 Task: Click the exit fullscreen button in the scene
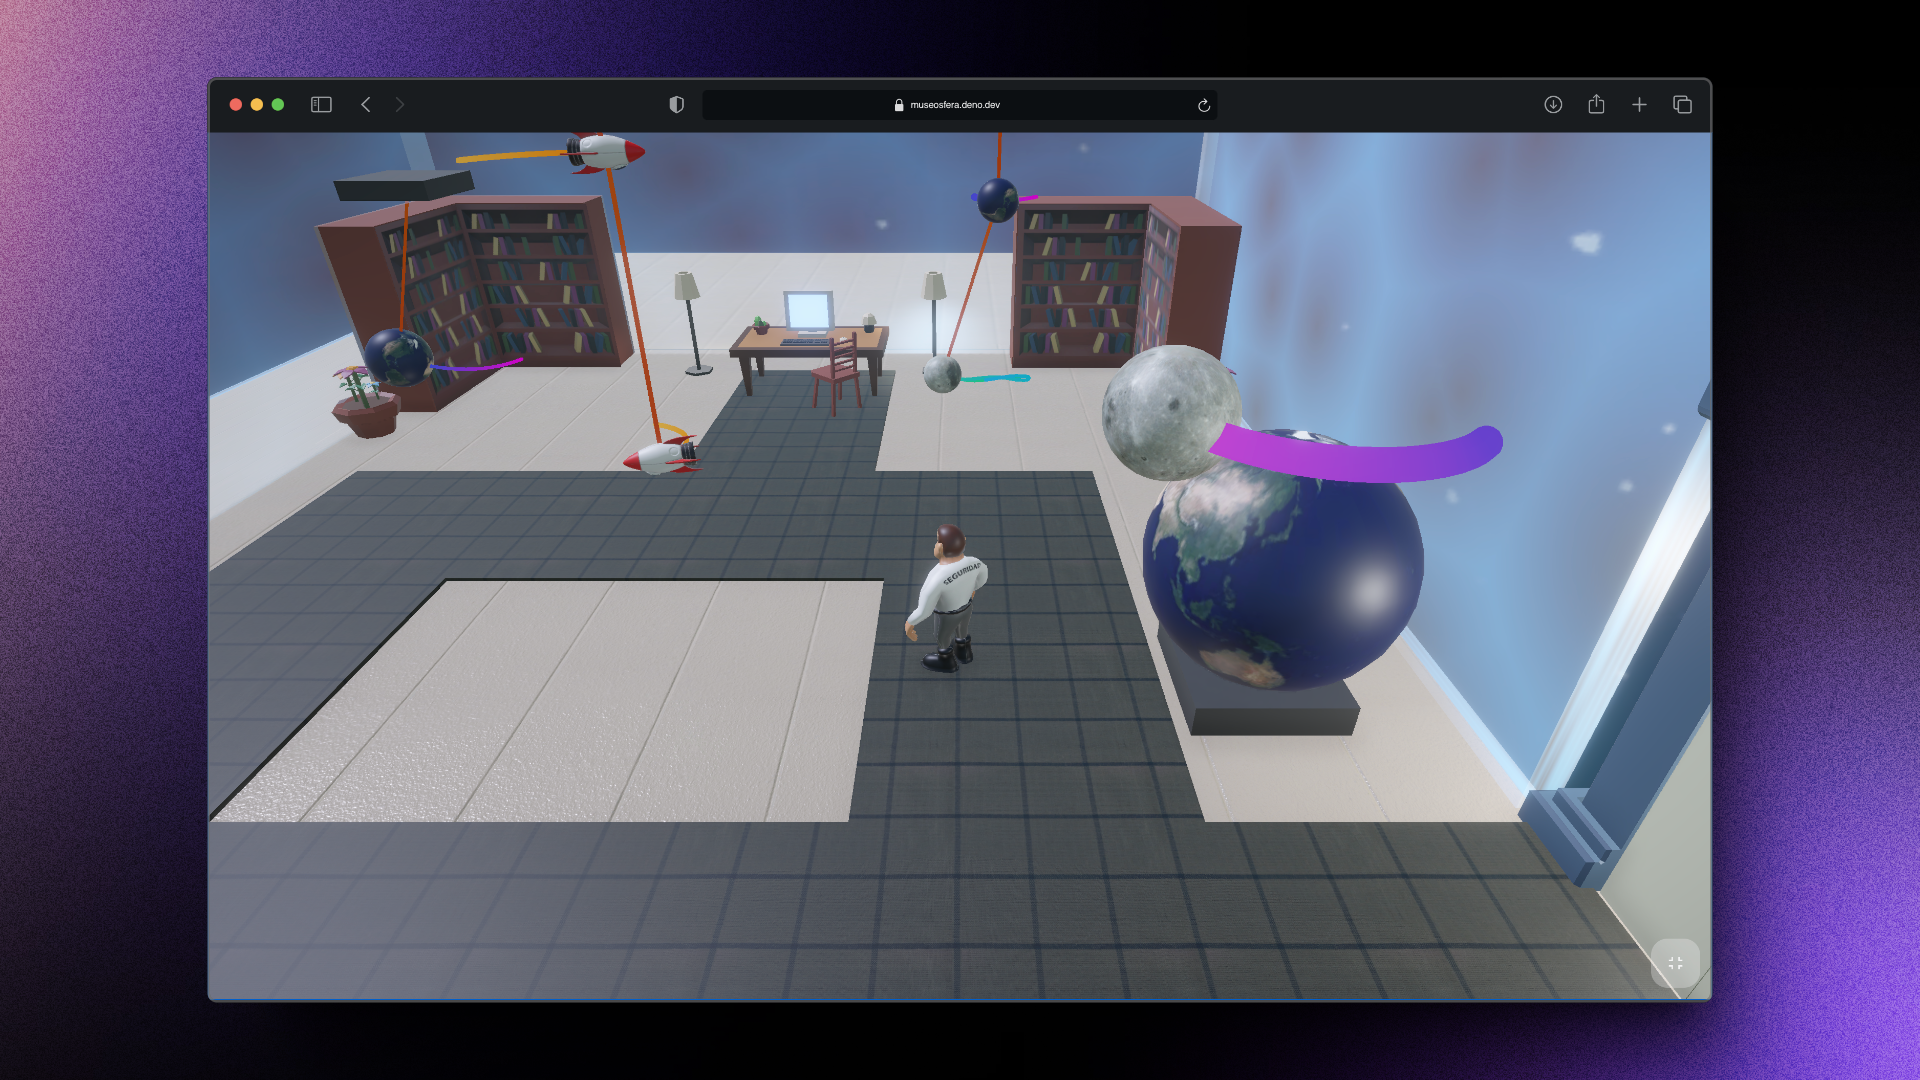click(x=1675, y=963)
